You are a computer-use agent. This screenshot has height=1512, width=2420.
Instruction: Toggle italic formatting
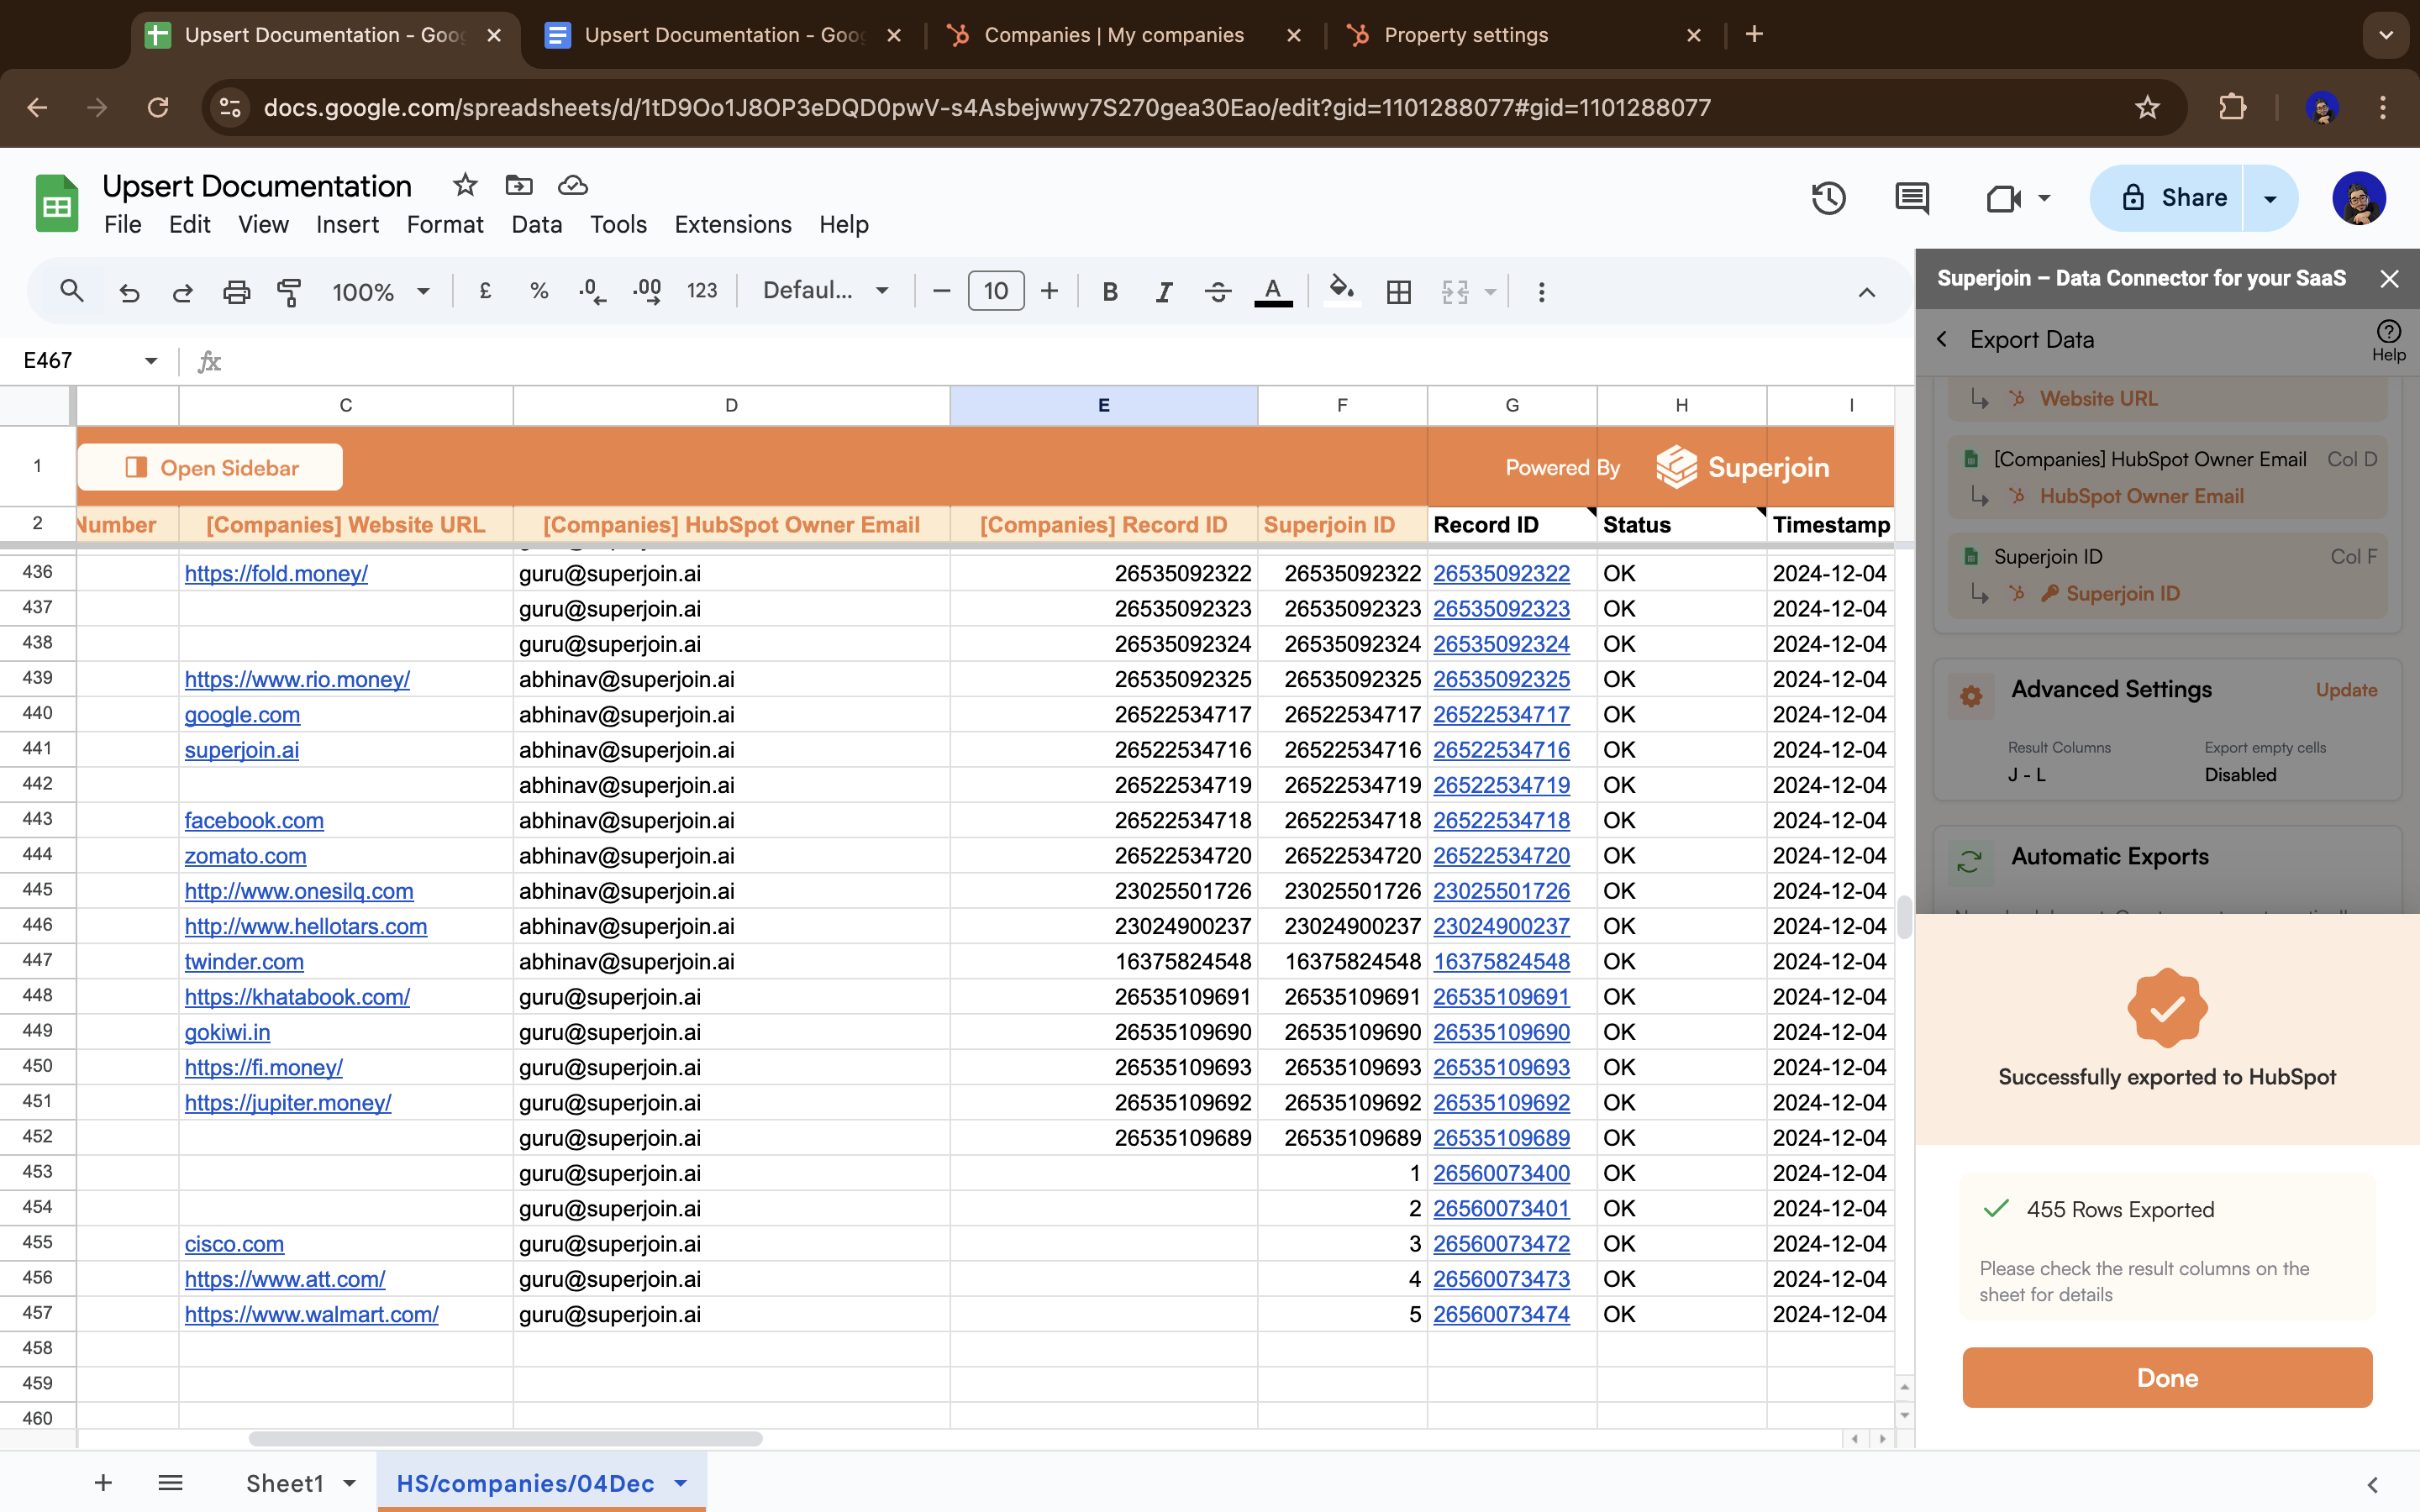1163,292
